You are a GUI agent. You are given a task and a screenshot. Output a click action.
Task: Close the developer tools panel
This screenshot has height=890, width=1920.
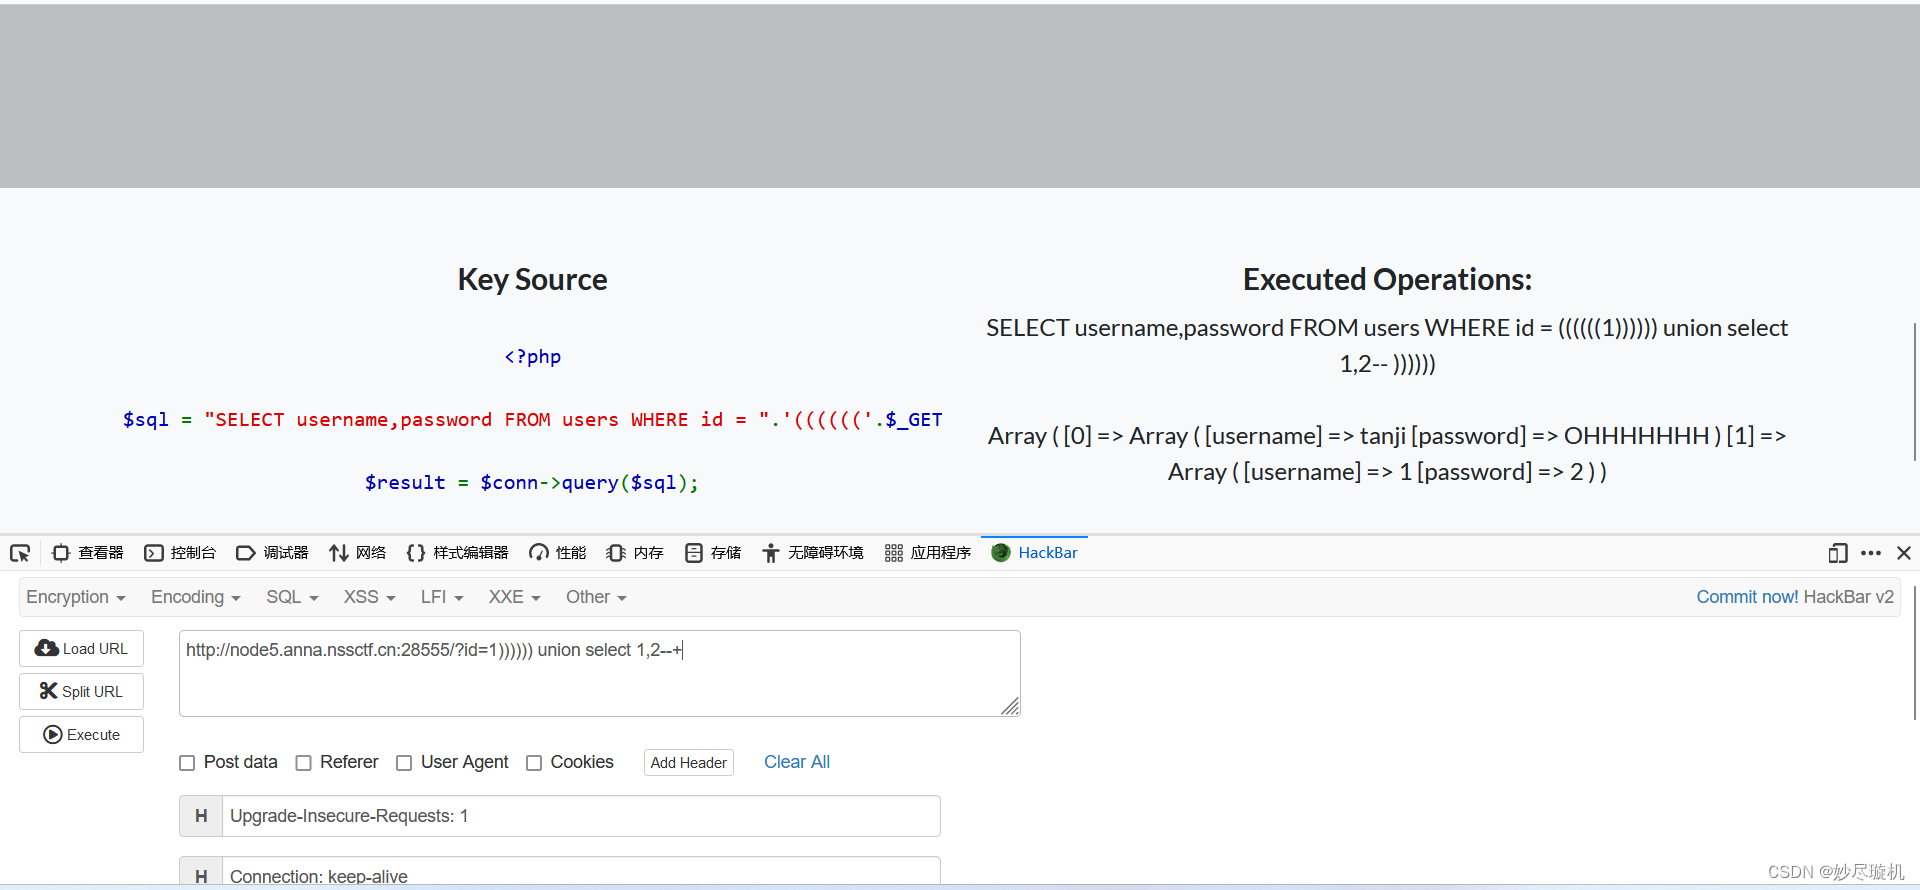(1904, 553)
